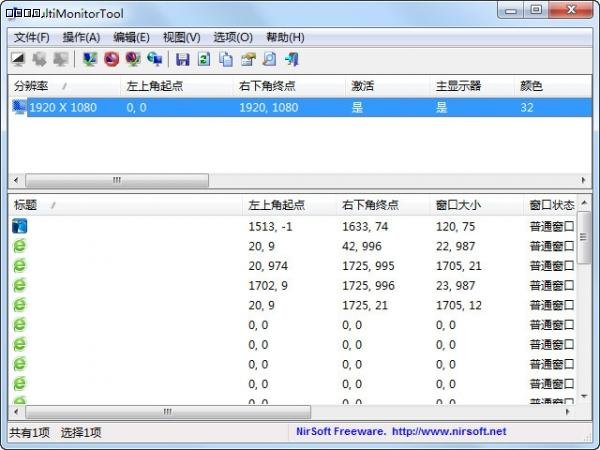Click the refresh icon in toolbar
Viewport: 600px width, 450px height.
coord(204,59)
